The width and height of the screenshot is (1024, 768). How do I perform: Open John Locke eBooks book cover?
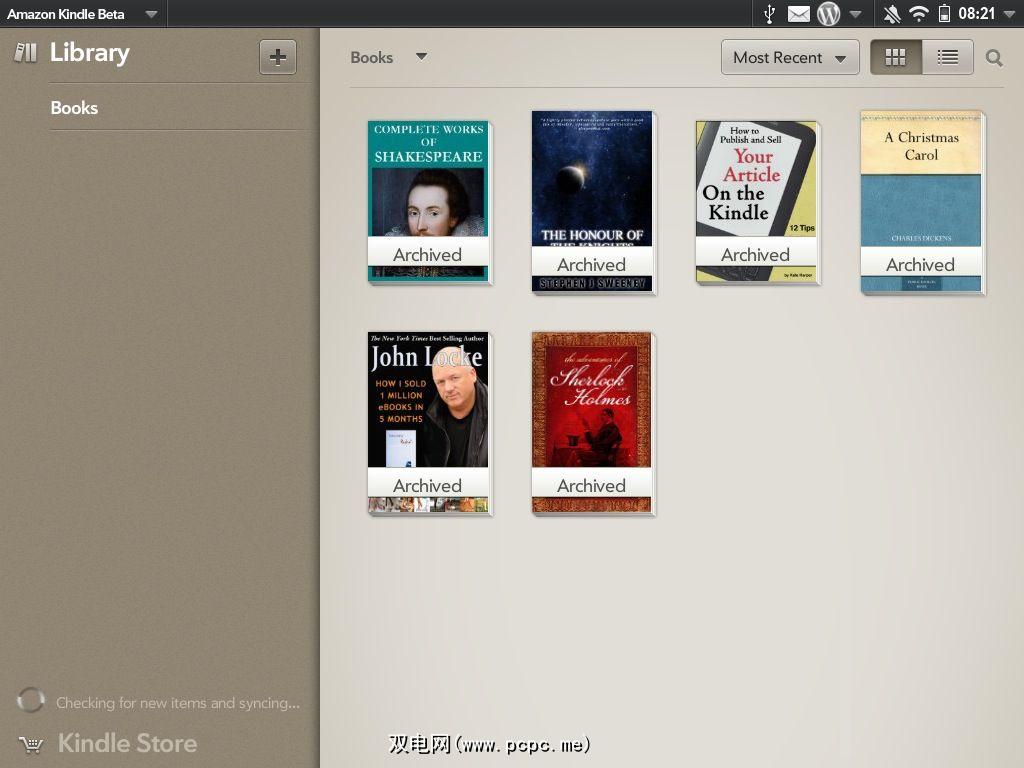point(428,422)
